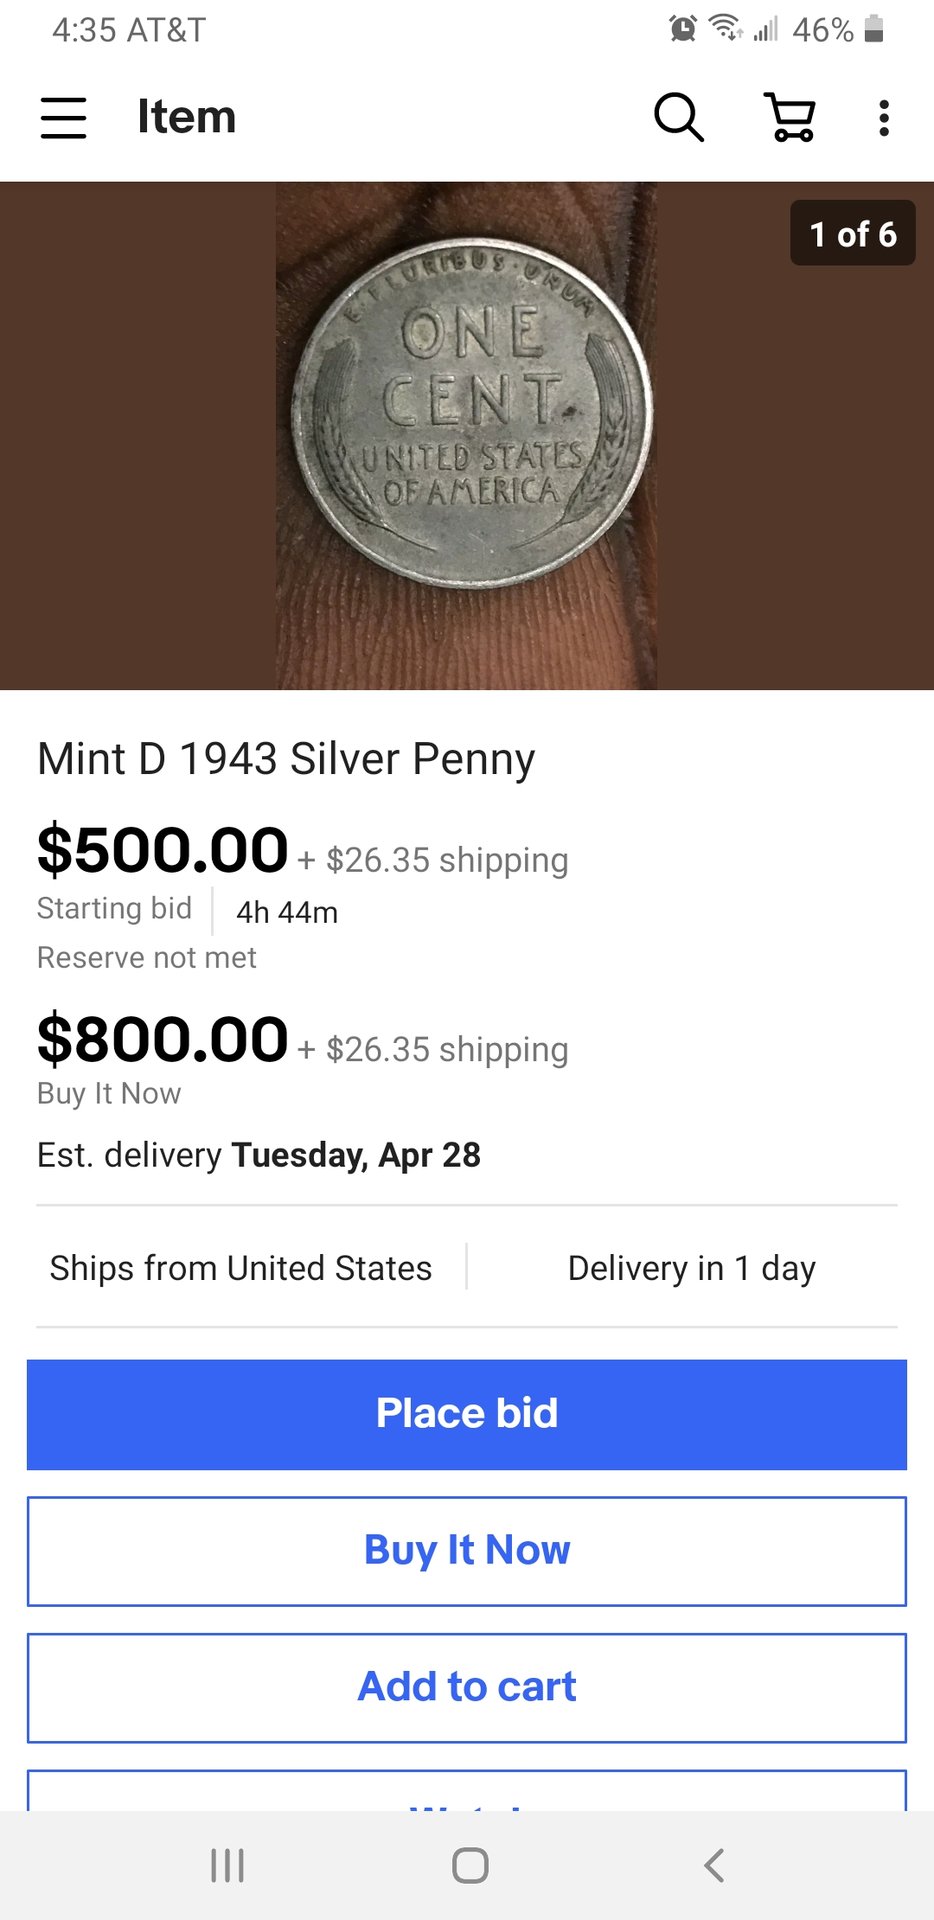Place a bid on the item
This screenshot has width=934, height=1920.
[467, 1414]
